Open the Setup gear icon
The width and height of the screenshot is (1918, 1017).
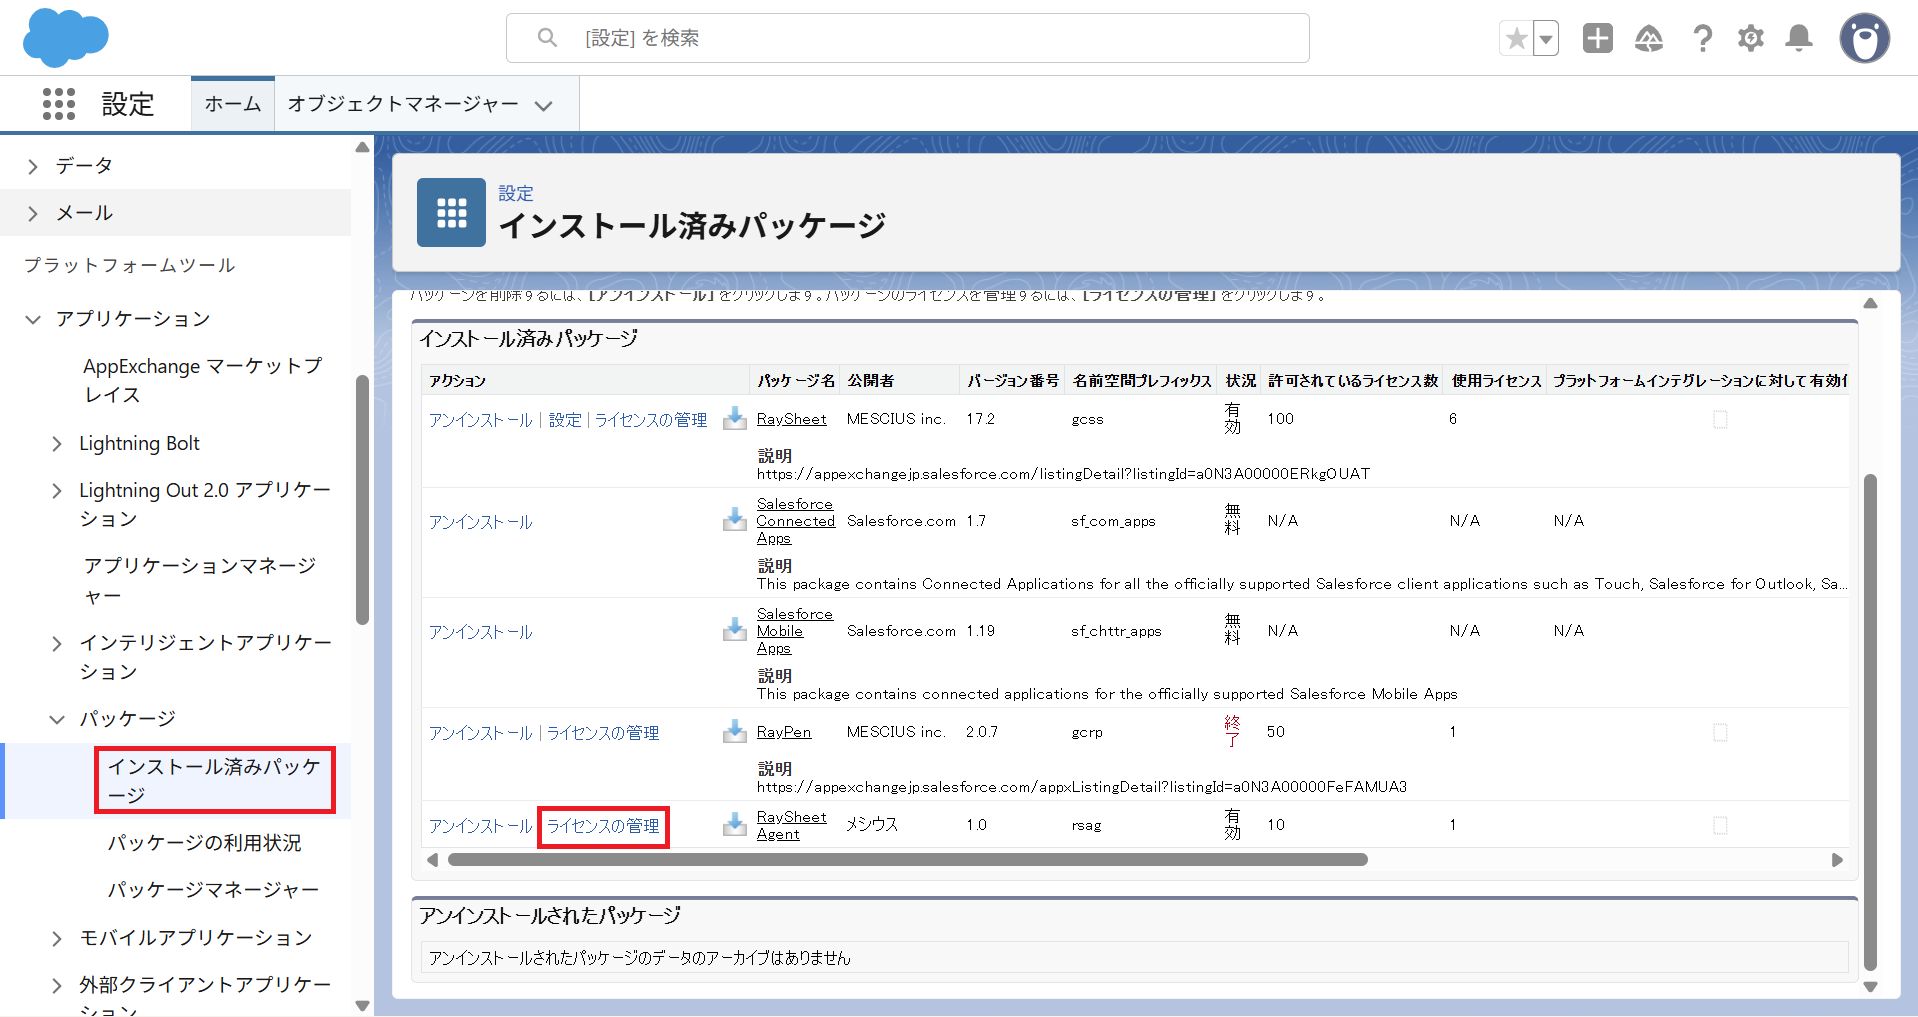pyautogui.click(x=1750, y=39)
